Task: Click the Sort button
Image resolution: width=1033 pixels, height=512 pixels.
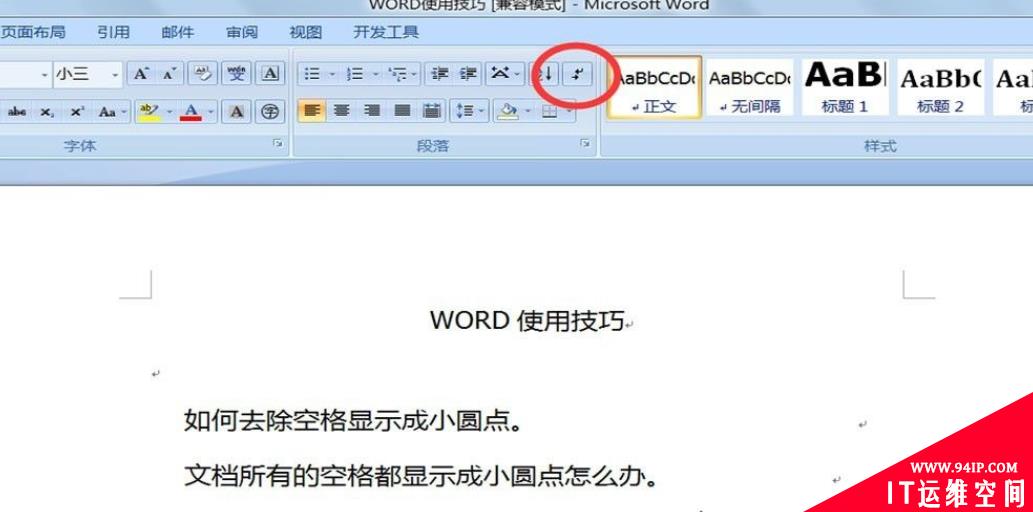Action: click(x=544, y=74)
